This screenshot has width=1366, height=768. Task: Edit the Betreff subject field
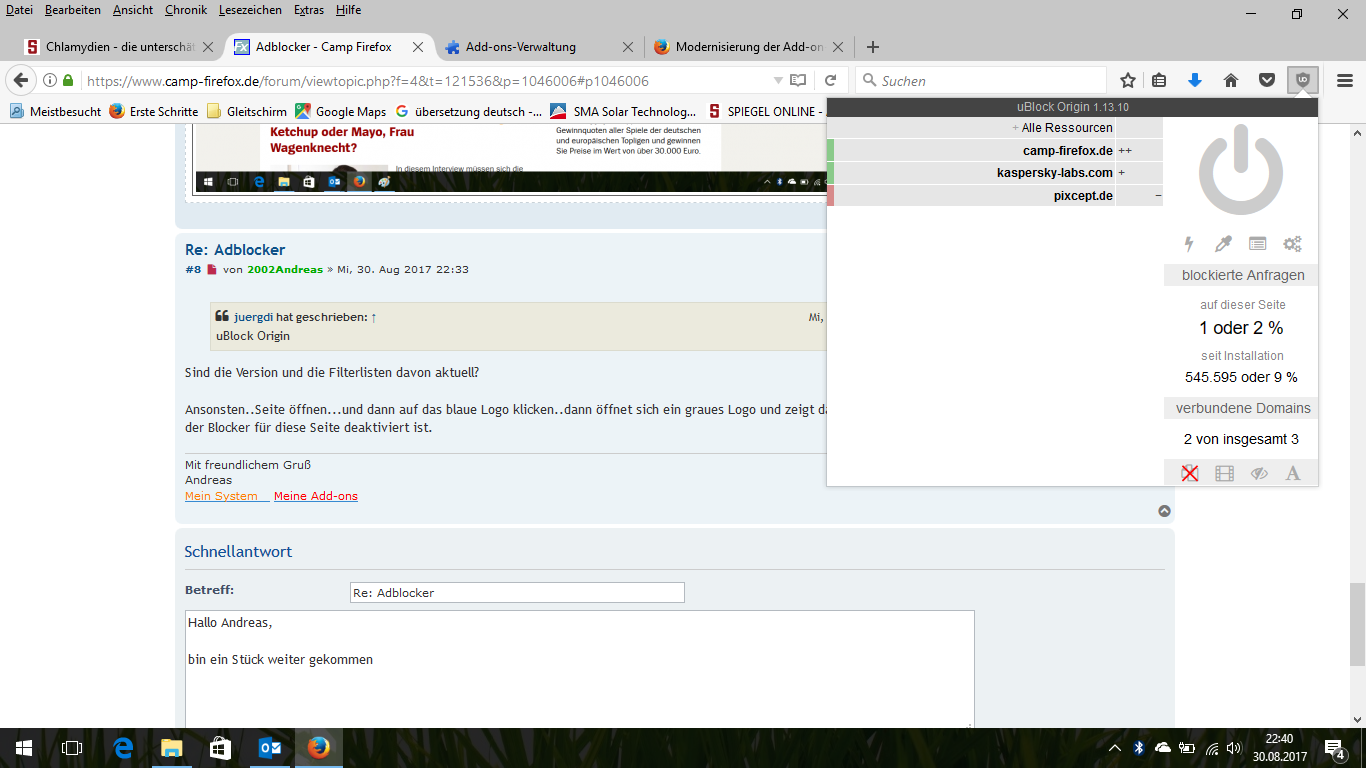coord(517,593)
